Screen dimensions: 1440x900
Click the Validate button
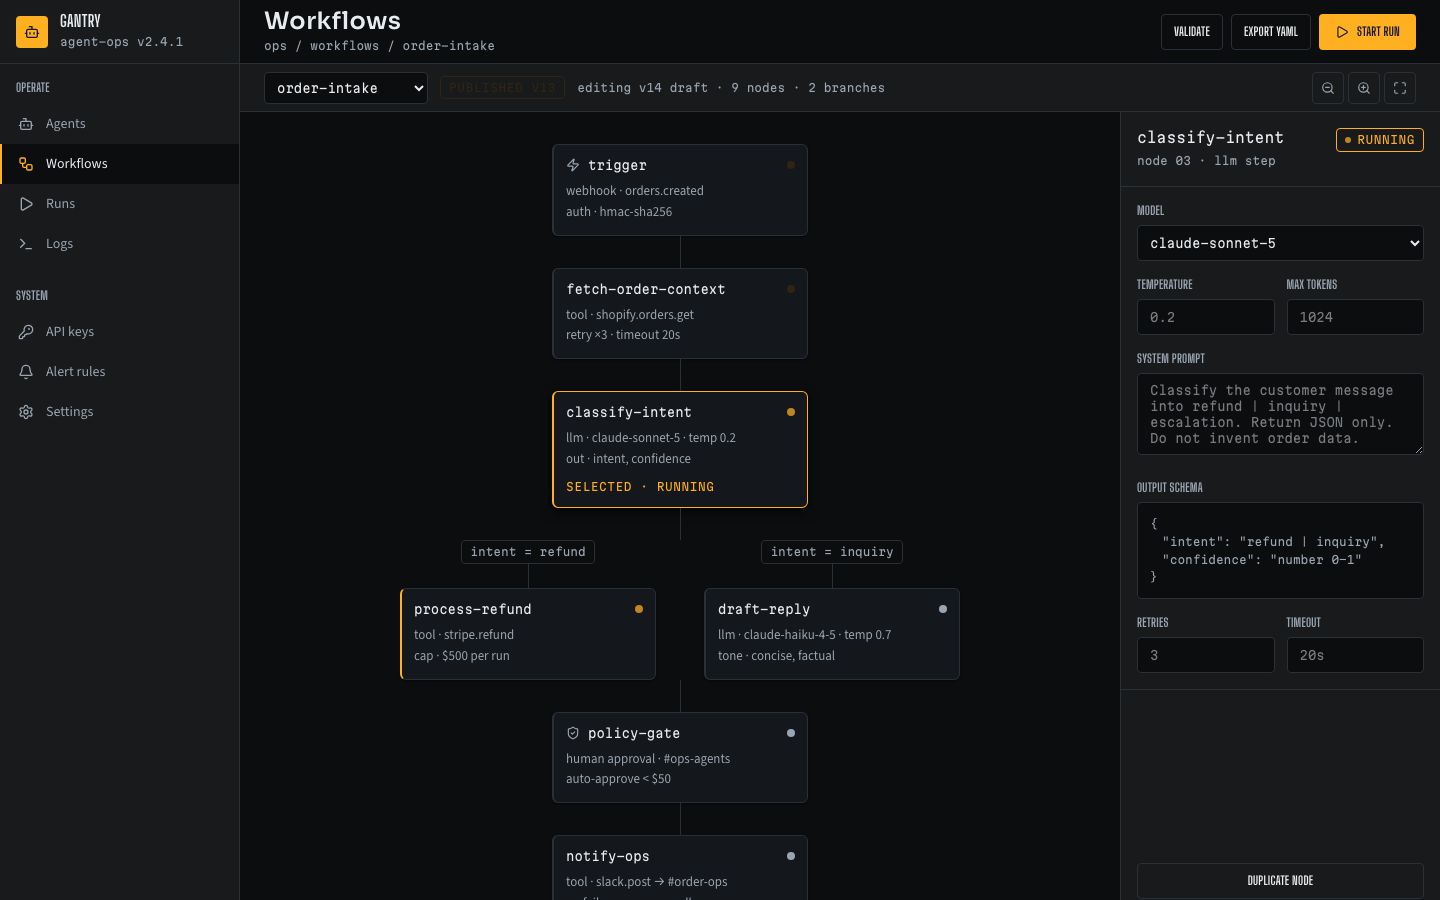click(x=1192, y=32)
